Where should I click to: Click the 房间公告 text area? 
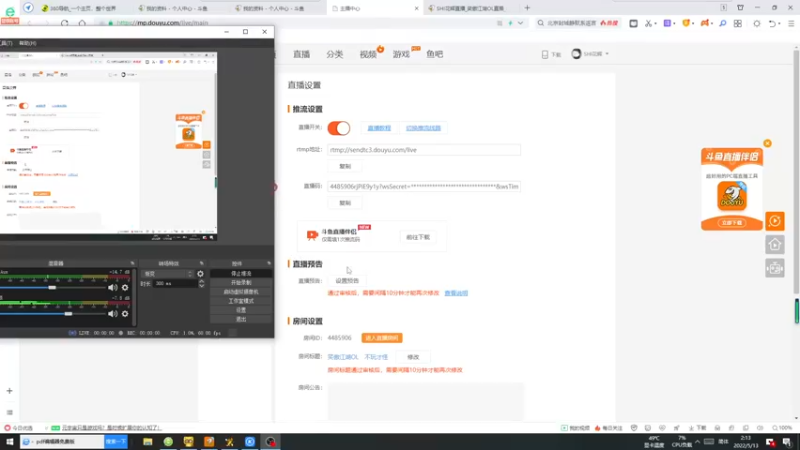[x=426, y=402]
